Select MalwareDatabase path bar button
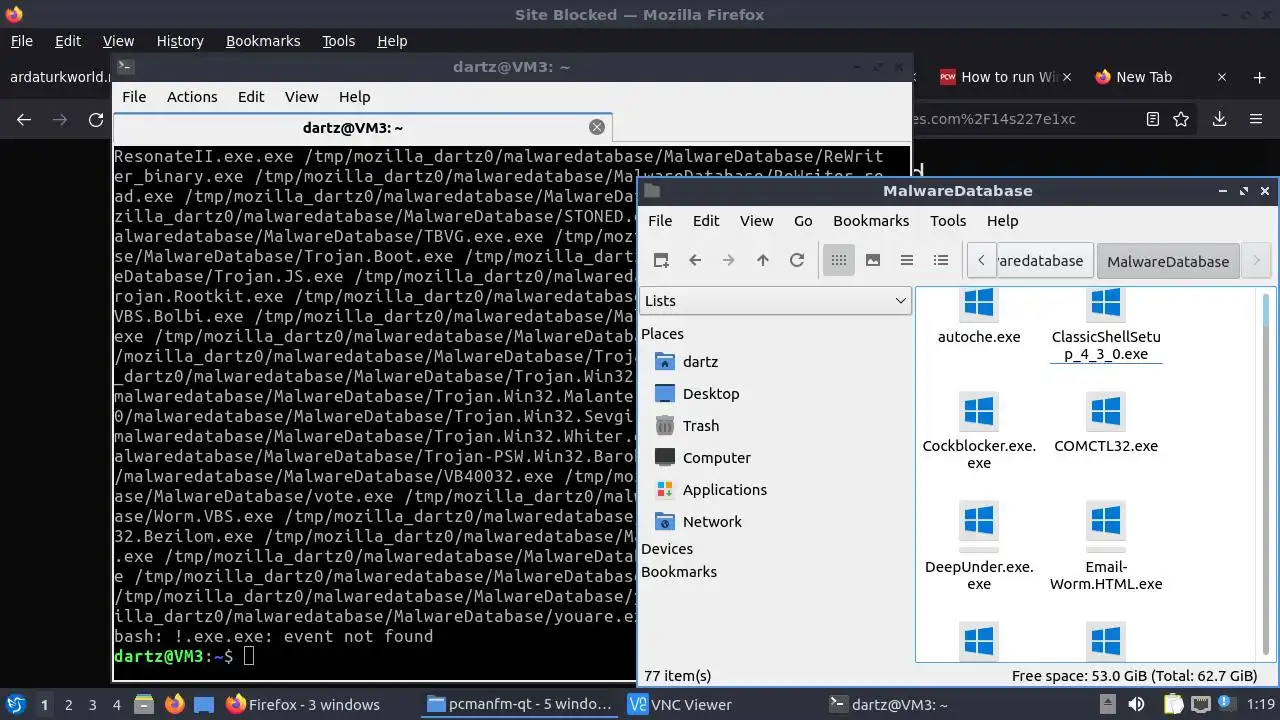 (x=1168, y=261)
